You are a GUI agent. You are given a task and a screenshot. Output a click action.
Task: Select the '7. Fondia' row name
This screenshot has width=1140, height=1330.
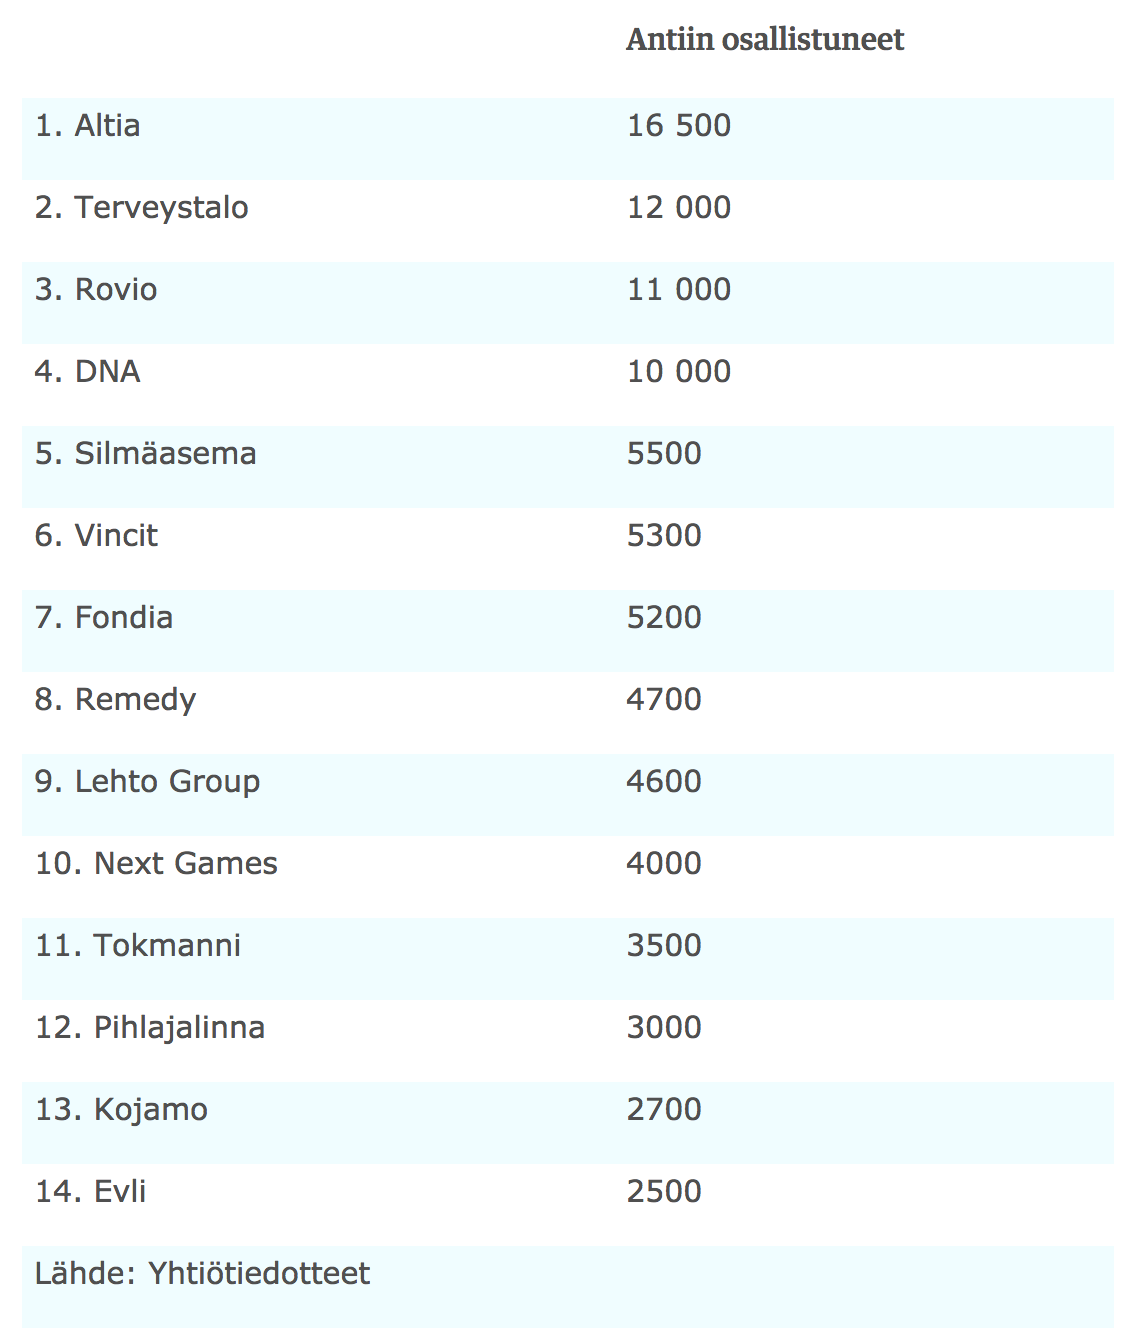click(104, 618)
